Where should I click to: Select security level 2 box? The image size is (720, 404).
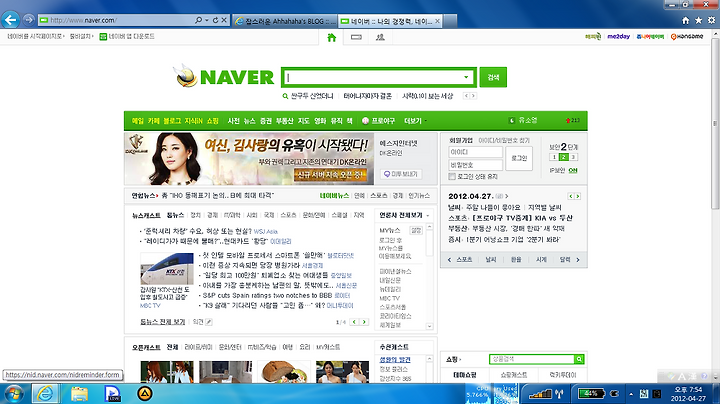tap(564, 157)
